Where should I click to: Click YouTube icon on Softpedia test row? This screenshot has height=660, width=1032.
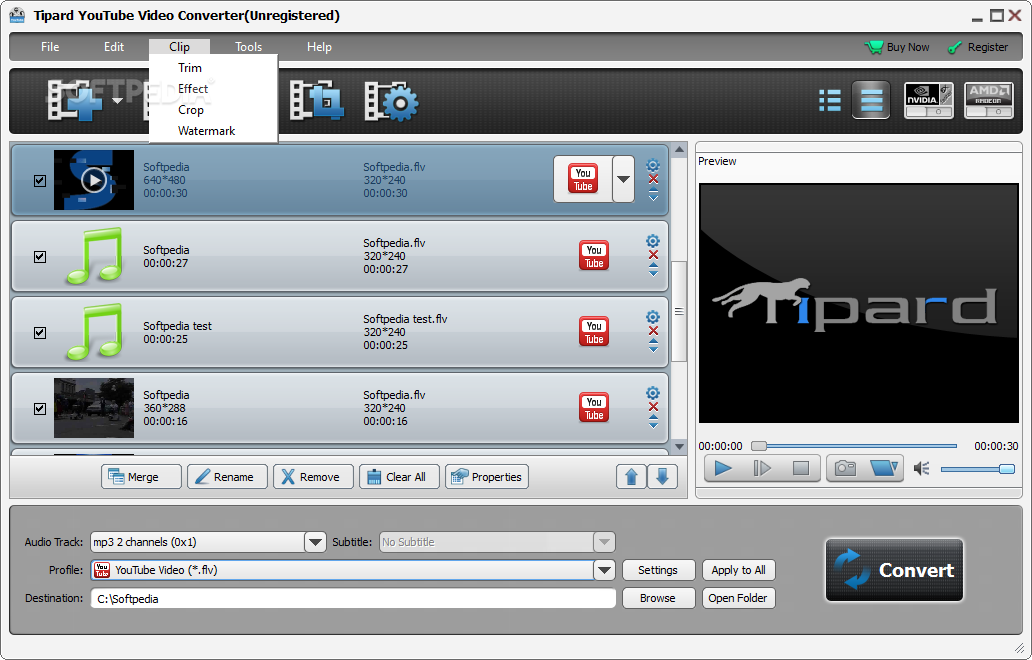click(x=594, y=332)
